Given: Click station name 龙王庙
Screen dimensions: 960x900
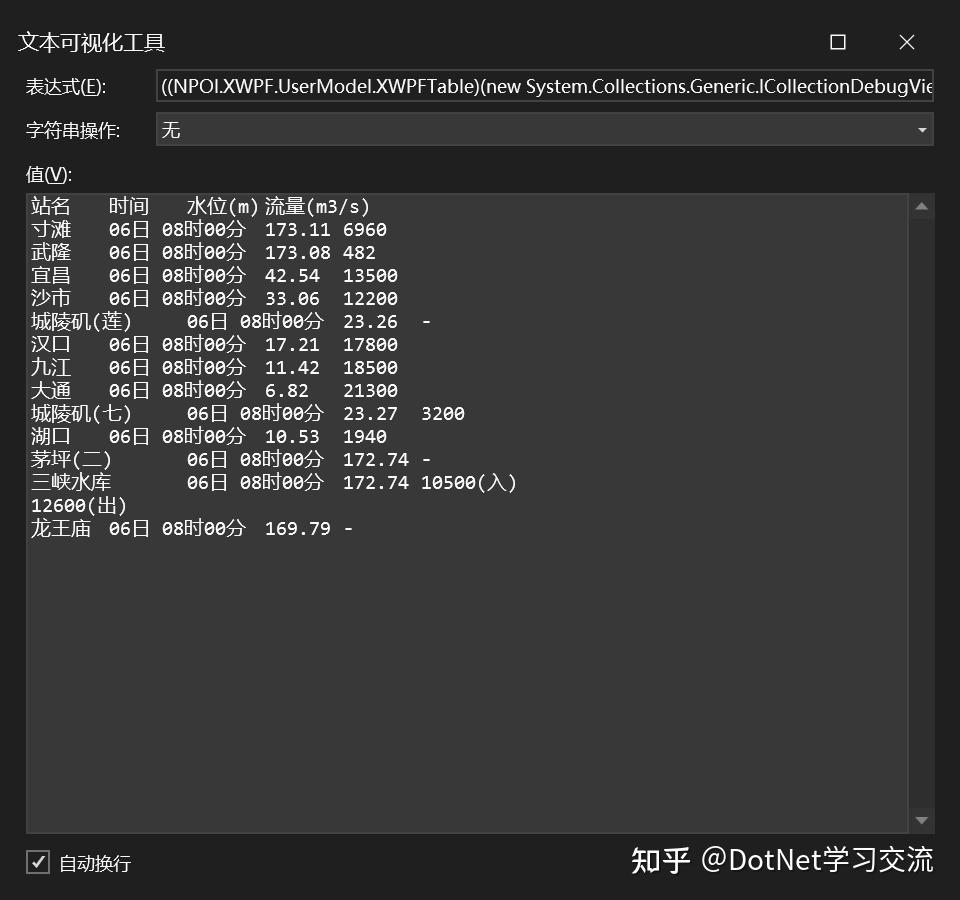Looking at the screenshot, I should 61,528.
